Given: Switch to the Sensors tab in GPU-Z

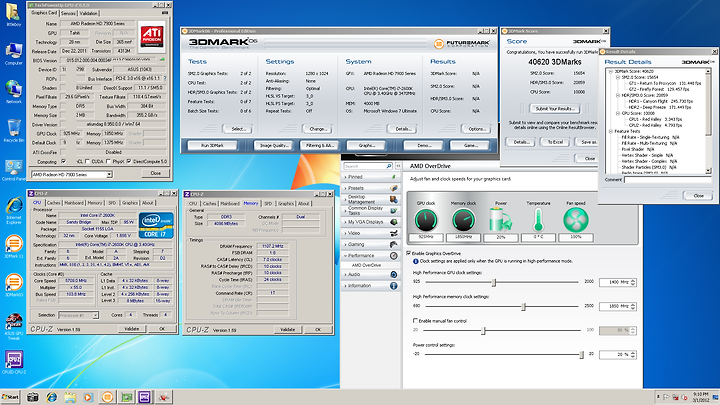Looking at the screenshot, I should click(68, 13).
